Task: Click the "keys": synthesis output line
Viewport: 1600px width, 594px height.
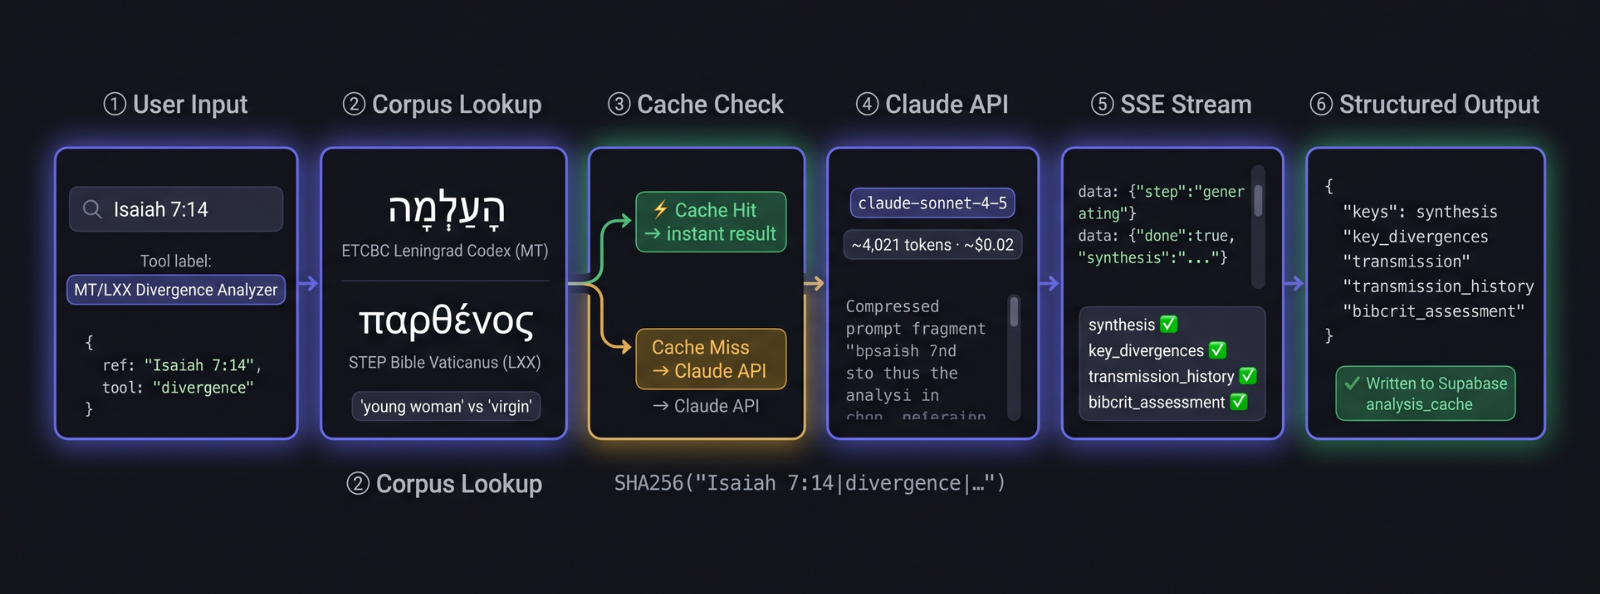Action: [1420, 212]
